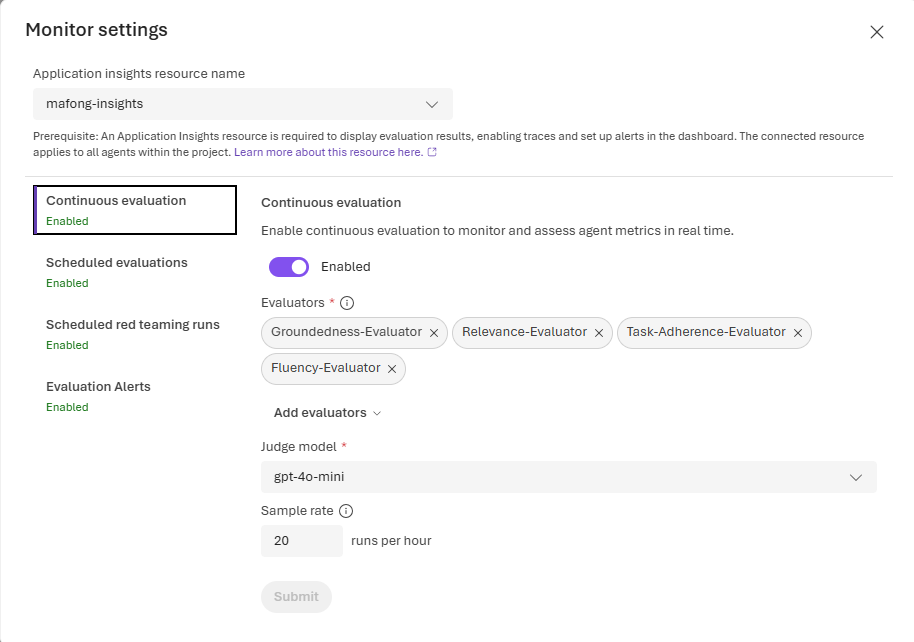The image size is (914, 642).
Task: Open the Judge model dropdown
Action: 569,477
